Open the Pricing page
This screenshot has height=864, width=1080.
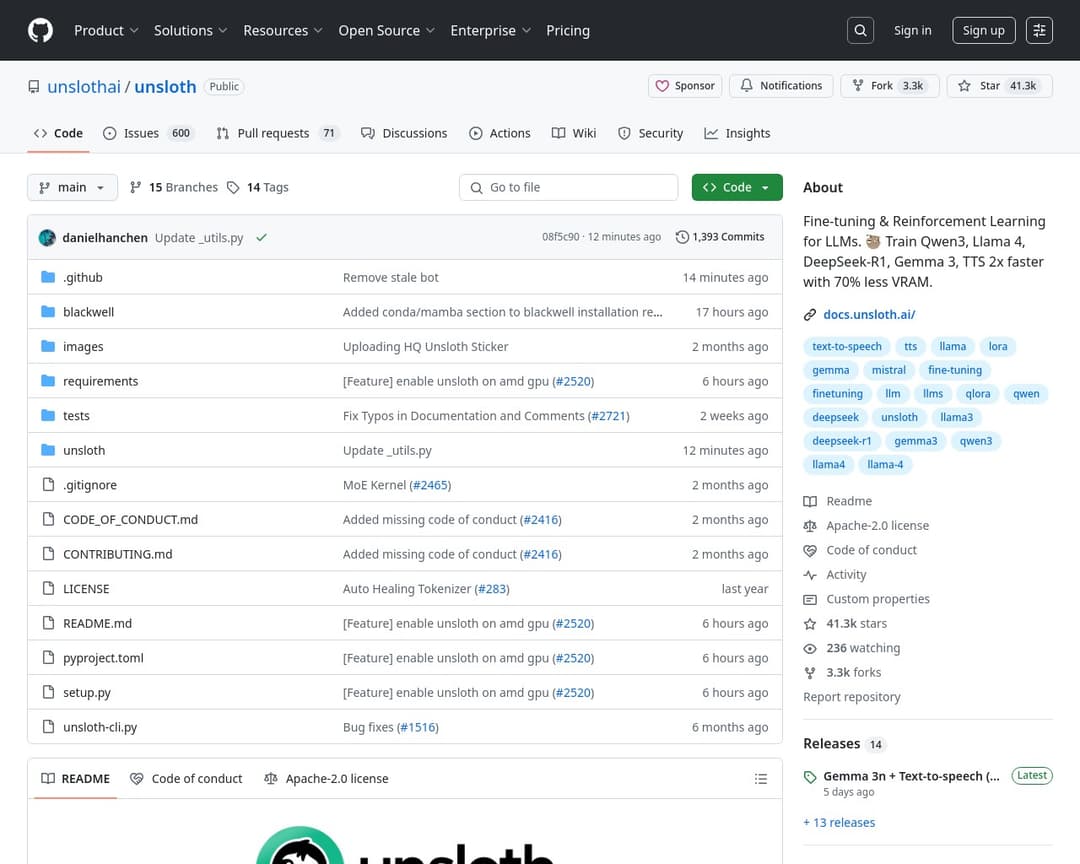(x=568, y=30)
